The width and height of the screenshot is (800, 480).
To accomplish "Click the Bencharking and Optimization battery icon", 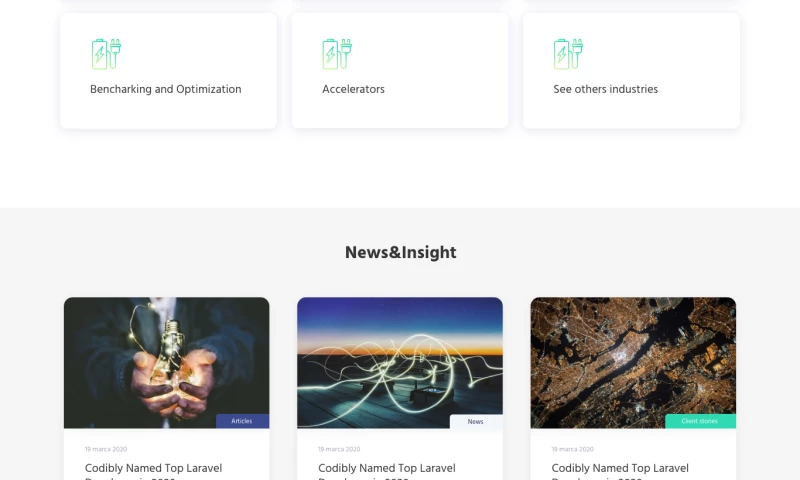I will (106, 54).
